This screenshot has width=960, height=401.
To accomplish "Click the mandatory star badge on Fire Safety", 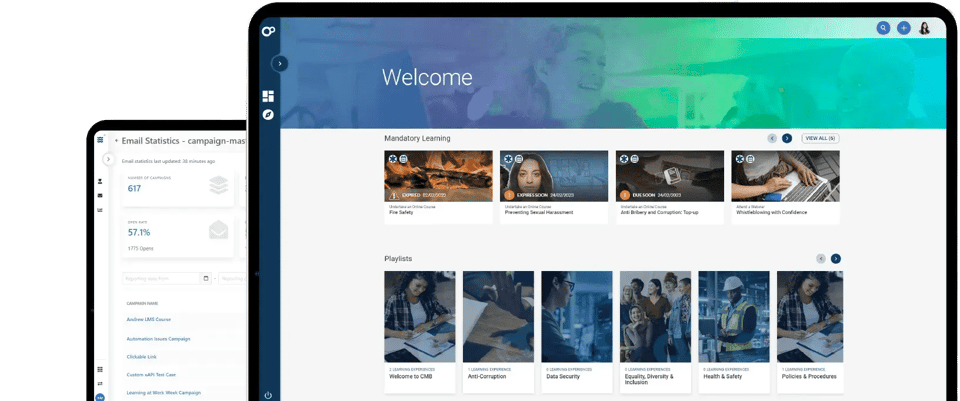I will [392, 159].
